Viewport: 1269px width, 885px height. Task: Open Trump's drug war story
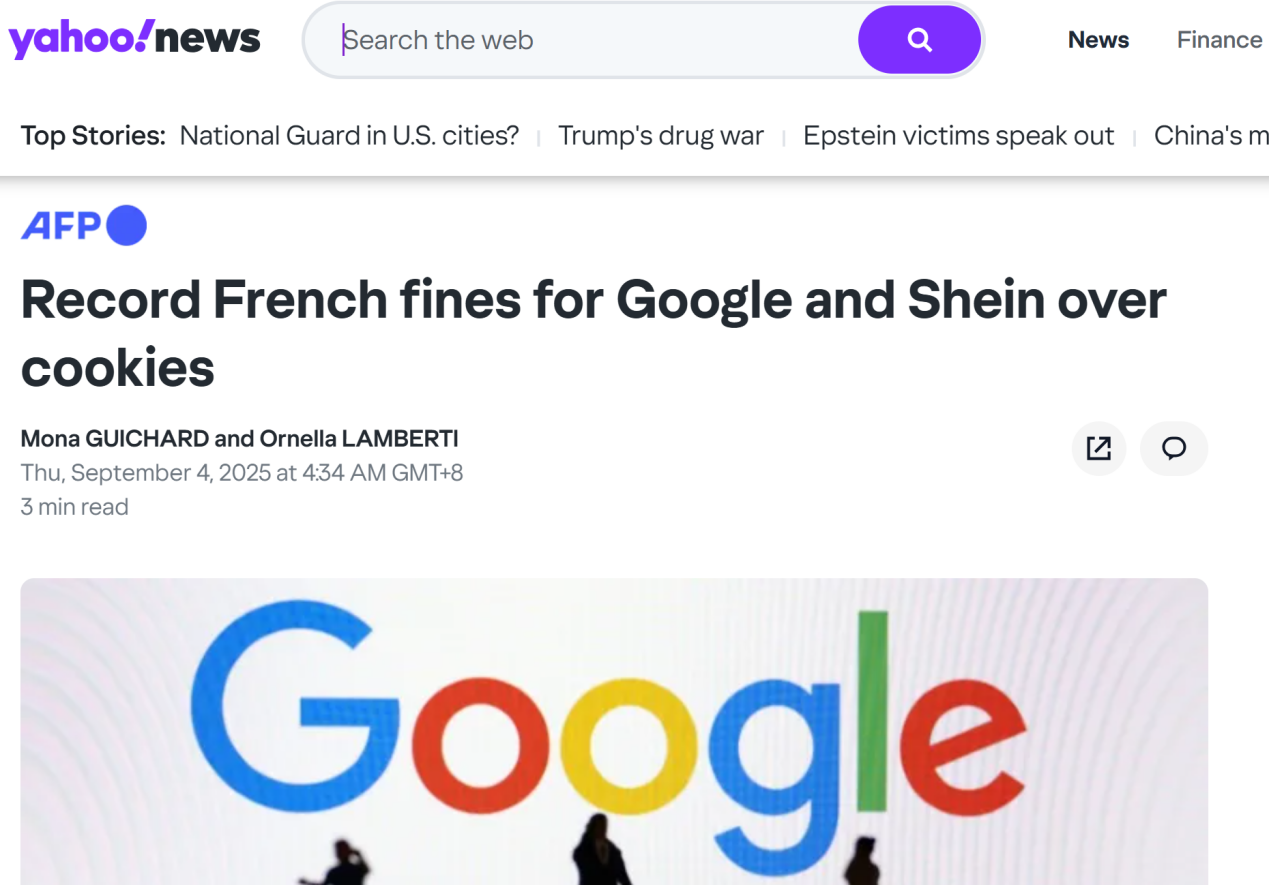[x=660, y=135]
